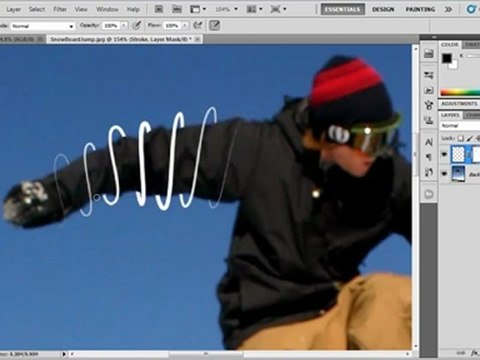The width and height of the screenshot is (480, 360).
Task: Open the View menu
Action: pyautogui.click(x=81, y=9)
